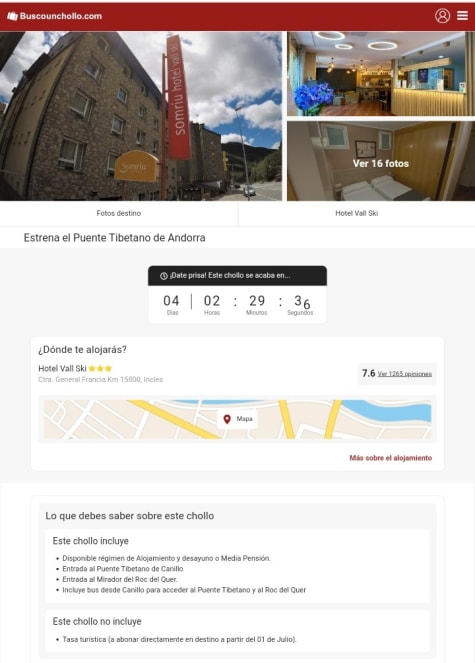
Task: Open the hamburger menu
Action: [x=463, y=16]
